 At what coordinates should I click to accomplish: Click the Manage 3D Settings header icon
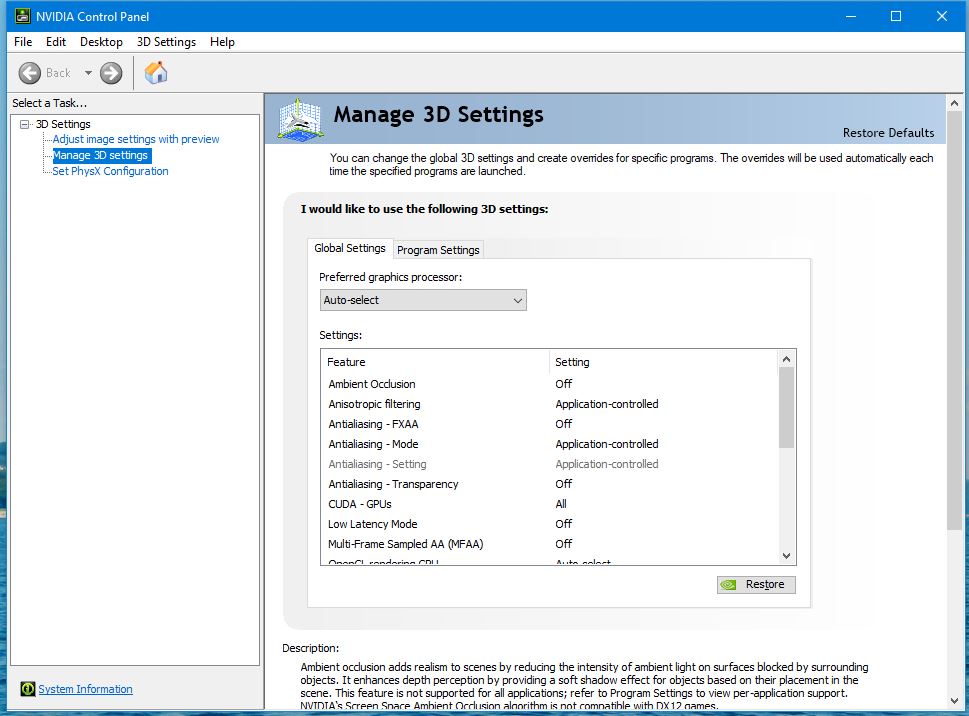(x=299, y=119)
